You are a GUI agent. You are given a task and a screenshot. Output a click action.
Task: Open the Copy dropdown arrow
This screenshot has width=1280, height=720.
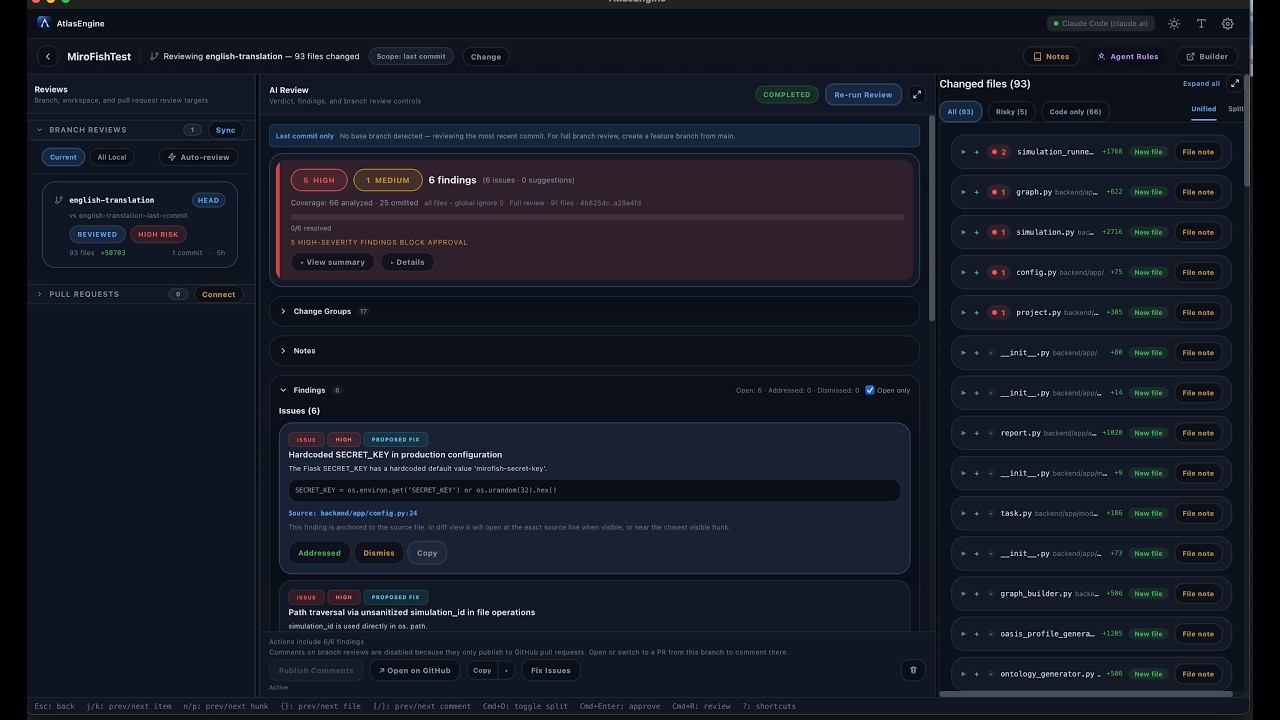pos(506,670)
